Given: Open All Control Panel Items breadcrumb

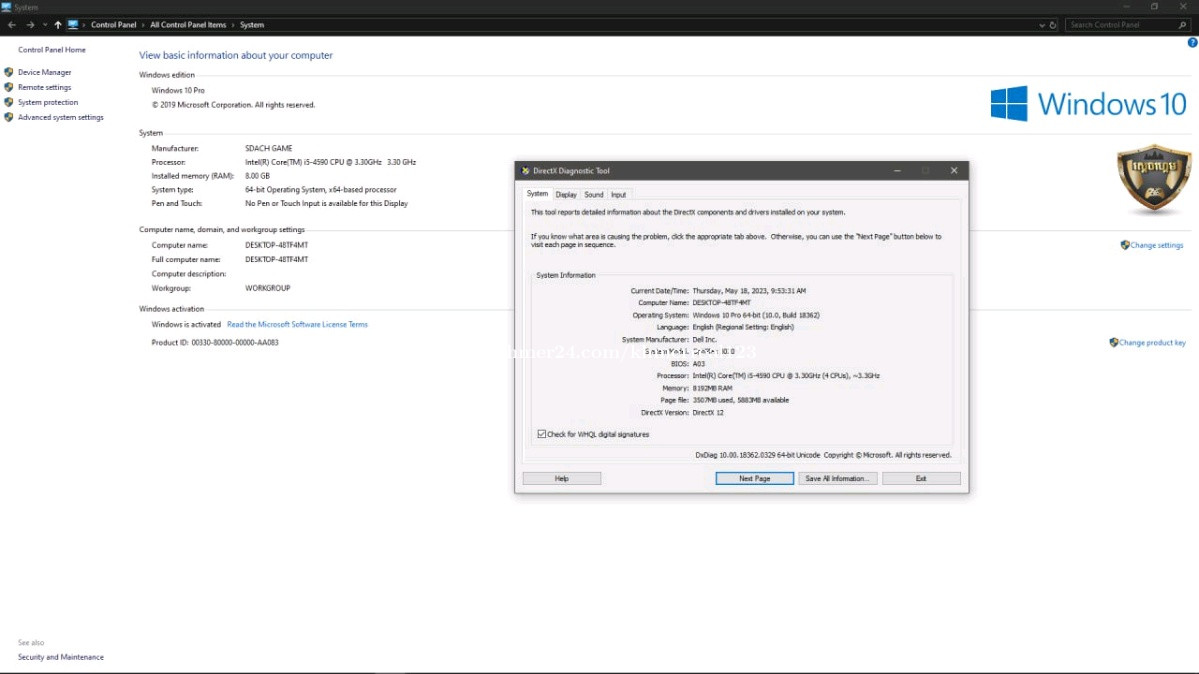Looking at the screenshot, I should (188, 24).
